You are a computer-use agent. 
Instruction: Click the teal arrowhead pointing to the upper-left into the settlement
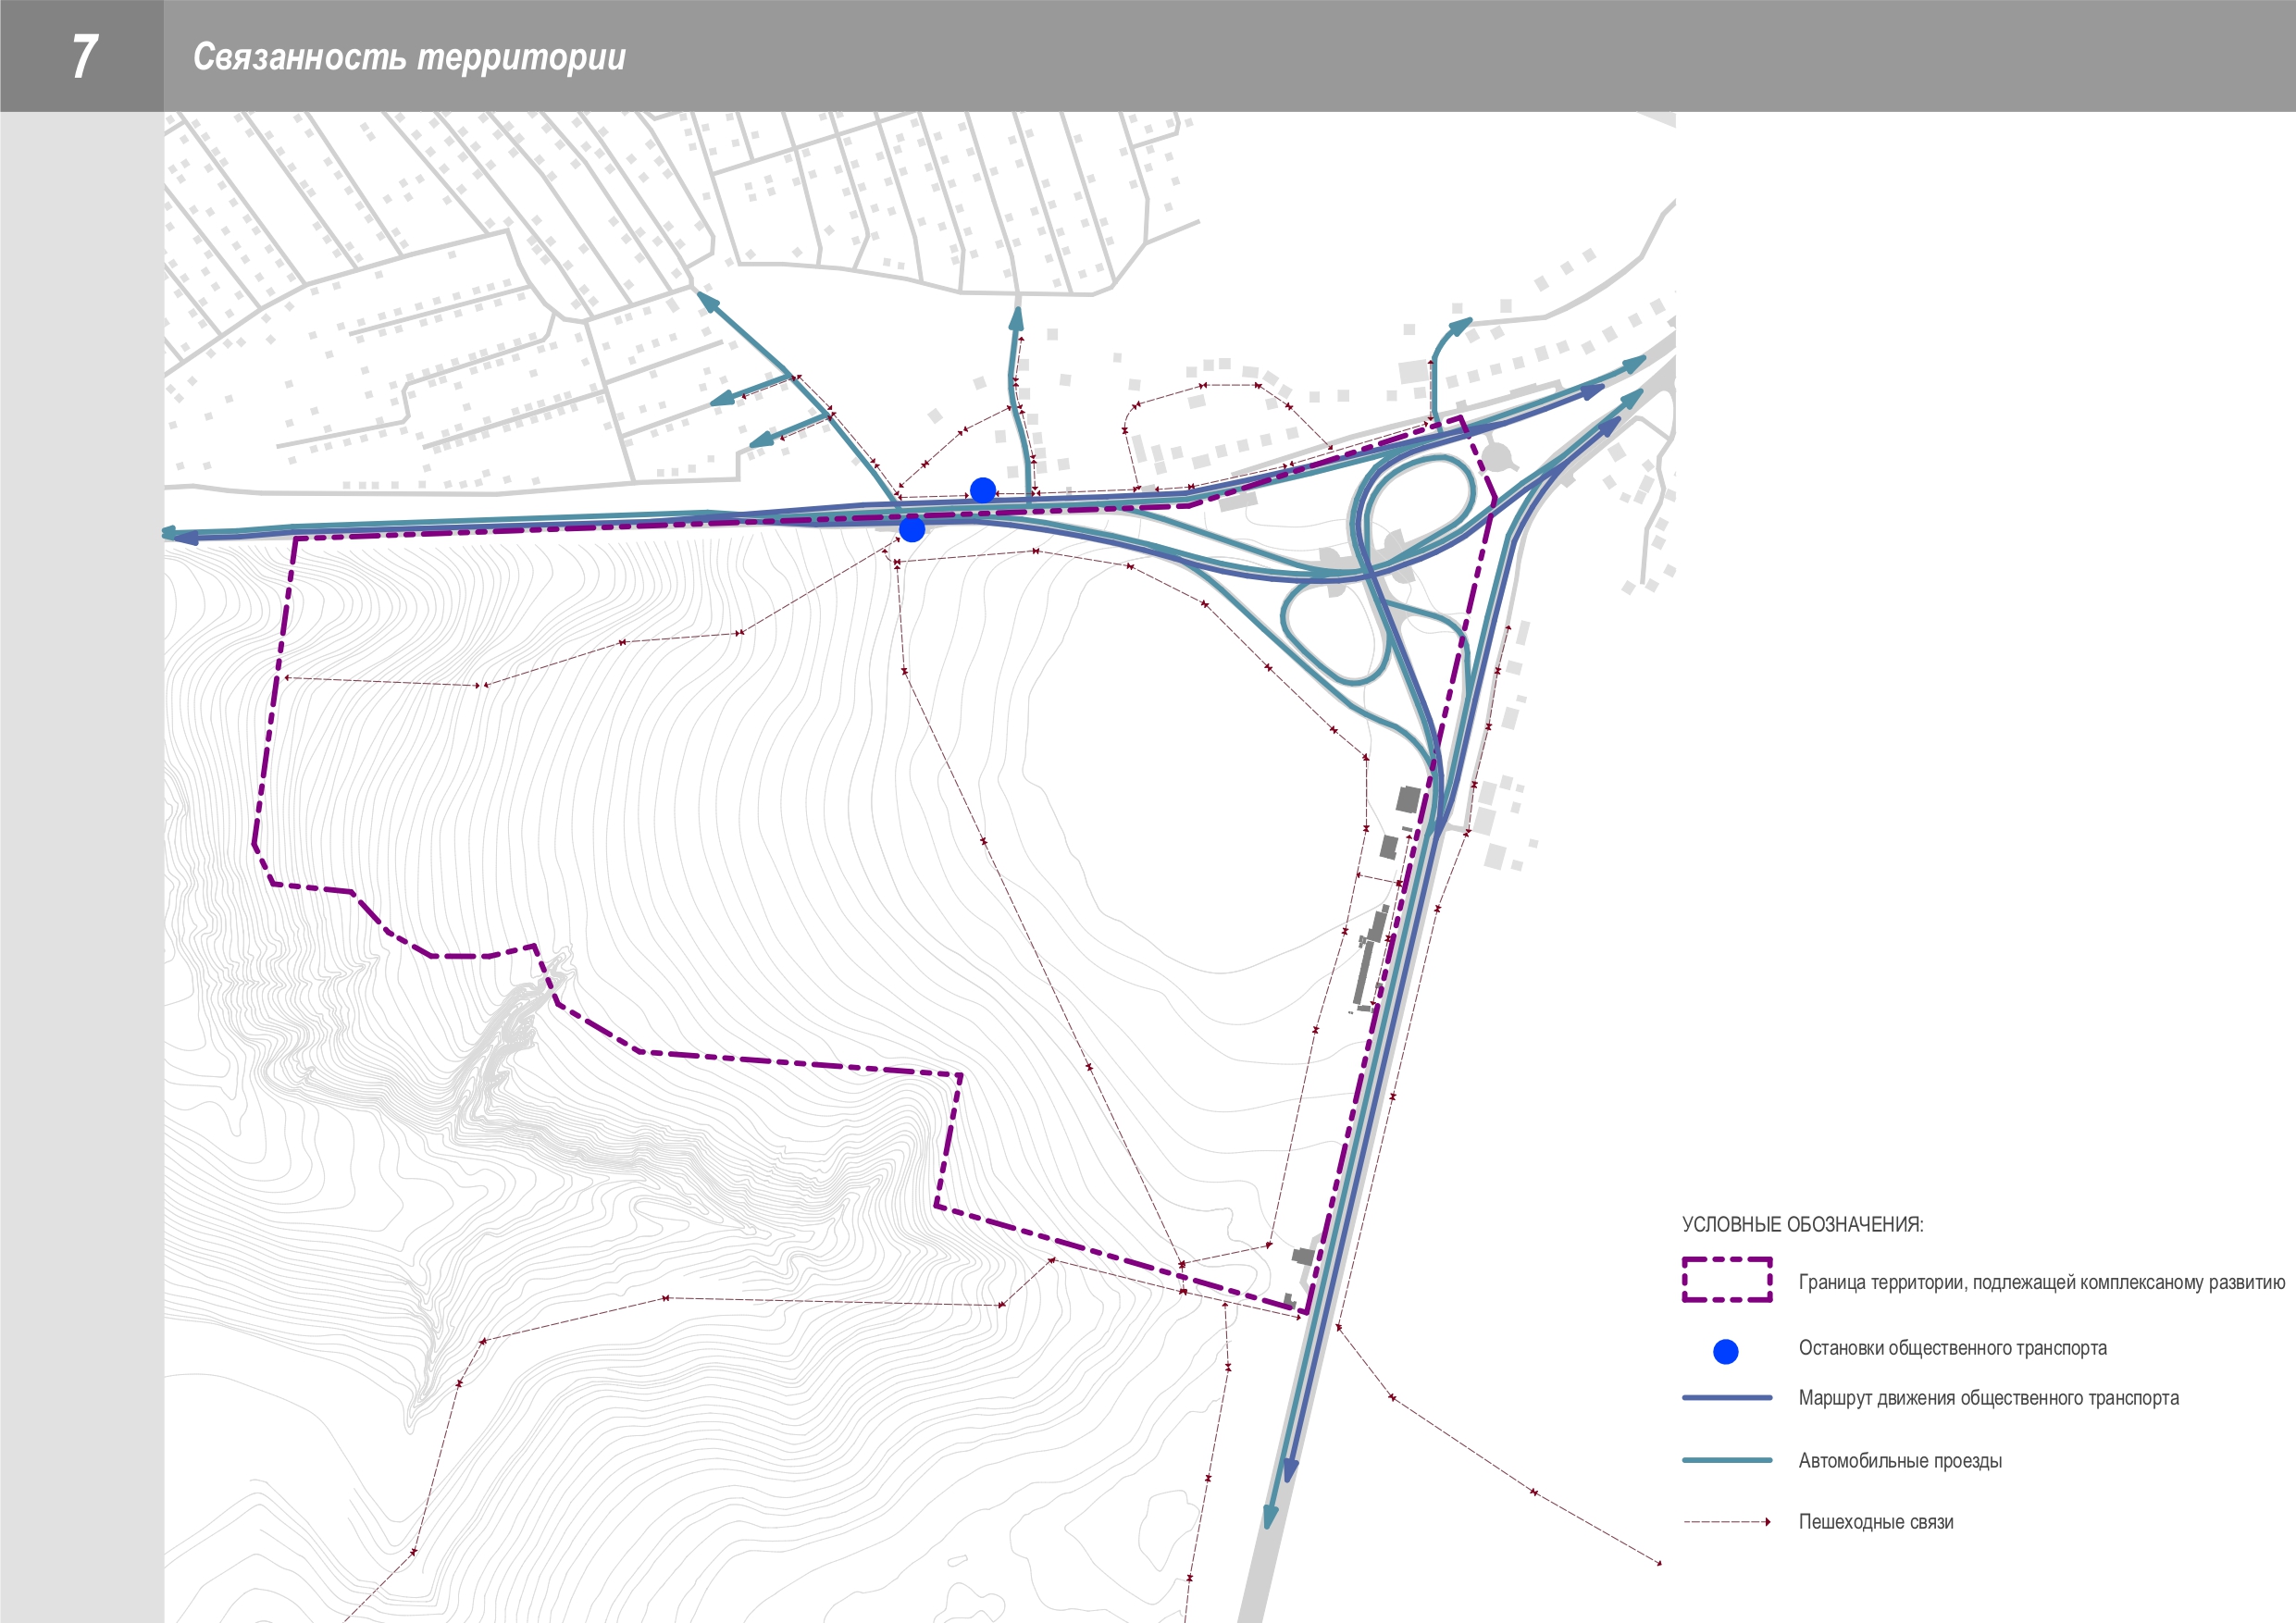click(x=708, y=301)
